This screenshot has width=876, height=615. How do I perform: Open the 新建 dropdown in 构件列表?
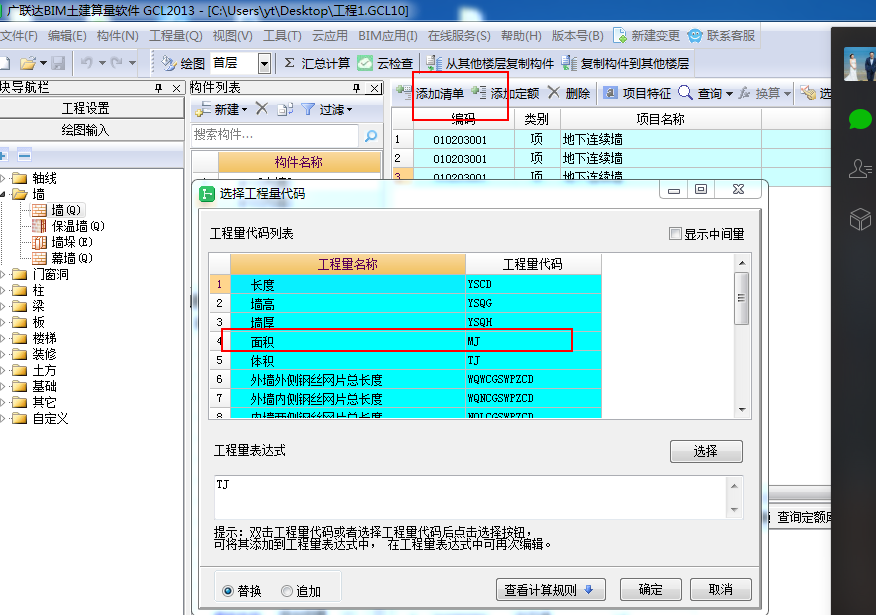245,109
